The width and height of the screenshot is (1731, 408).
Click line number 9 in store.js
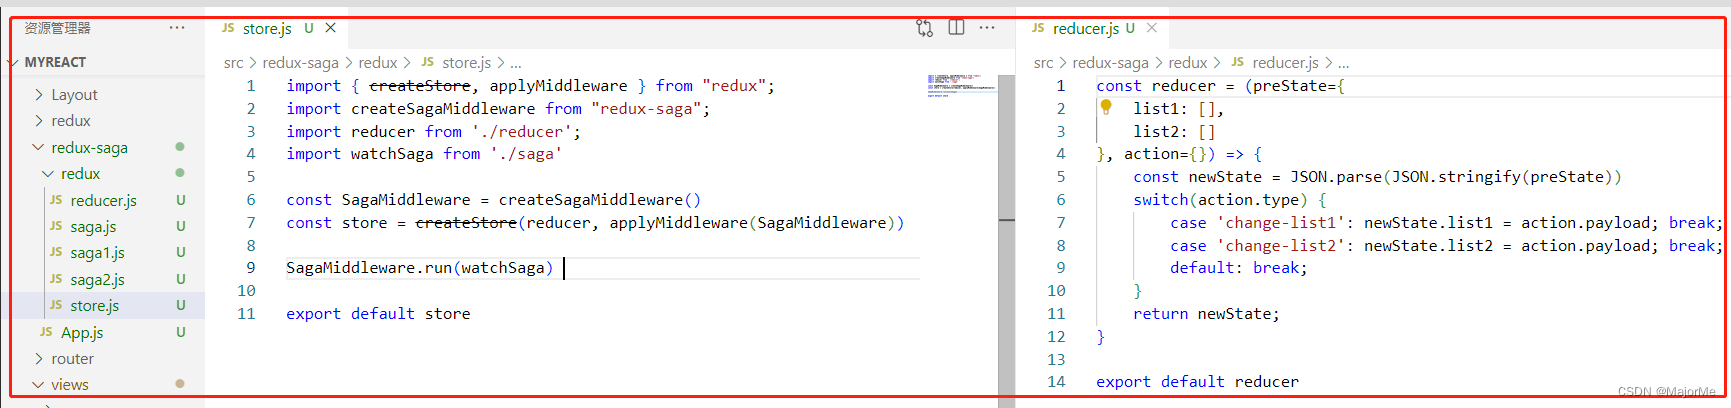[x=251, y=268]
